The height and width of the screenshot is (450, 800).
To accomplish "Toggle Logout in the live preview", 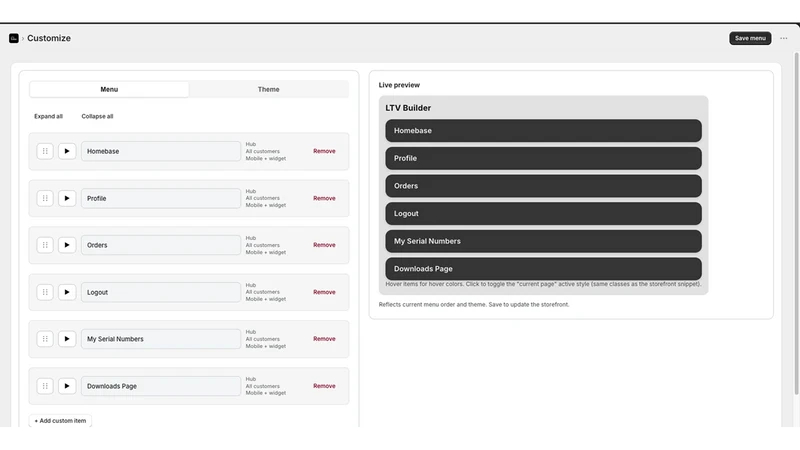I will point(543,213).
